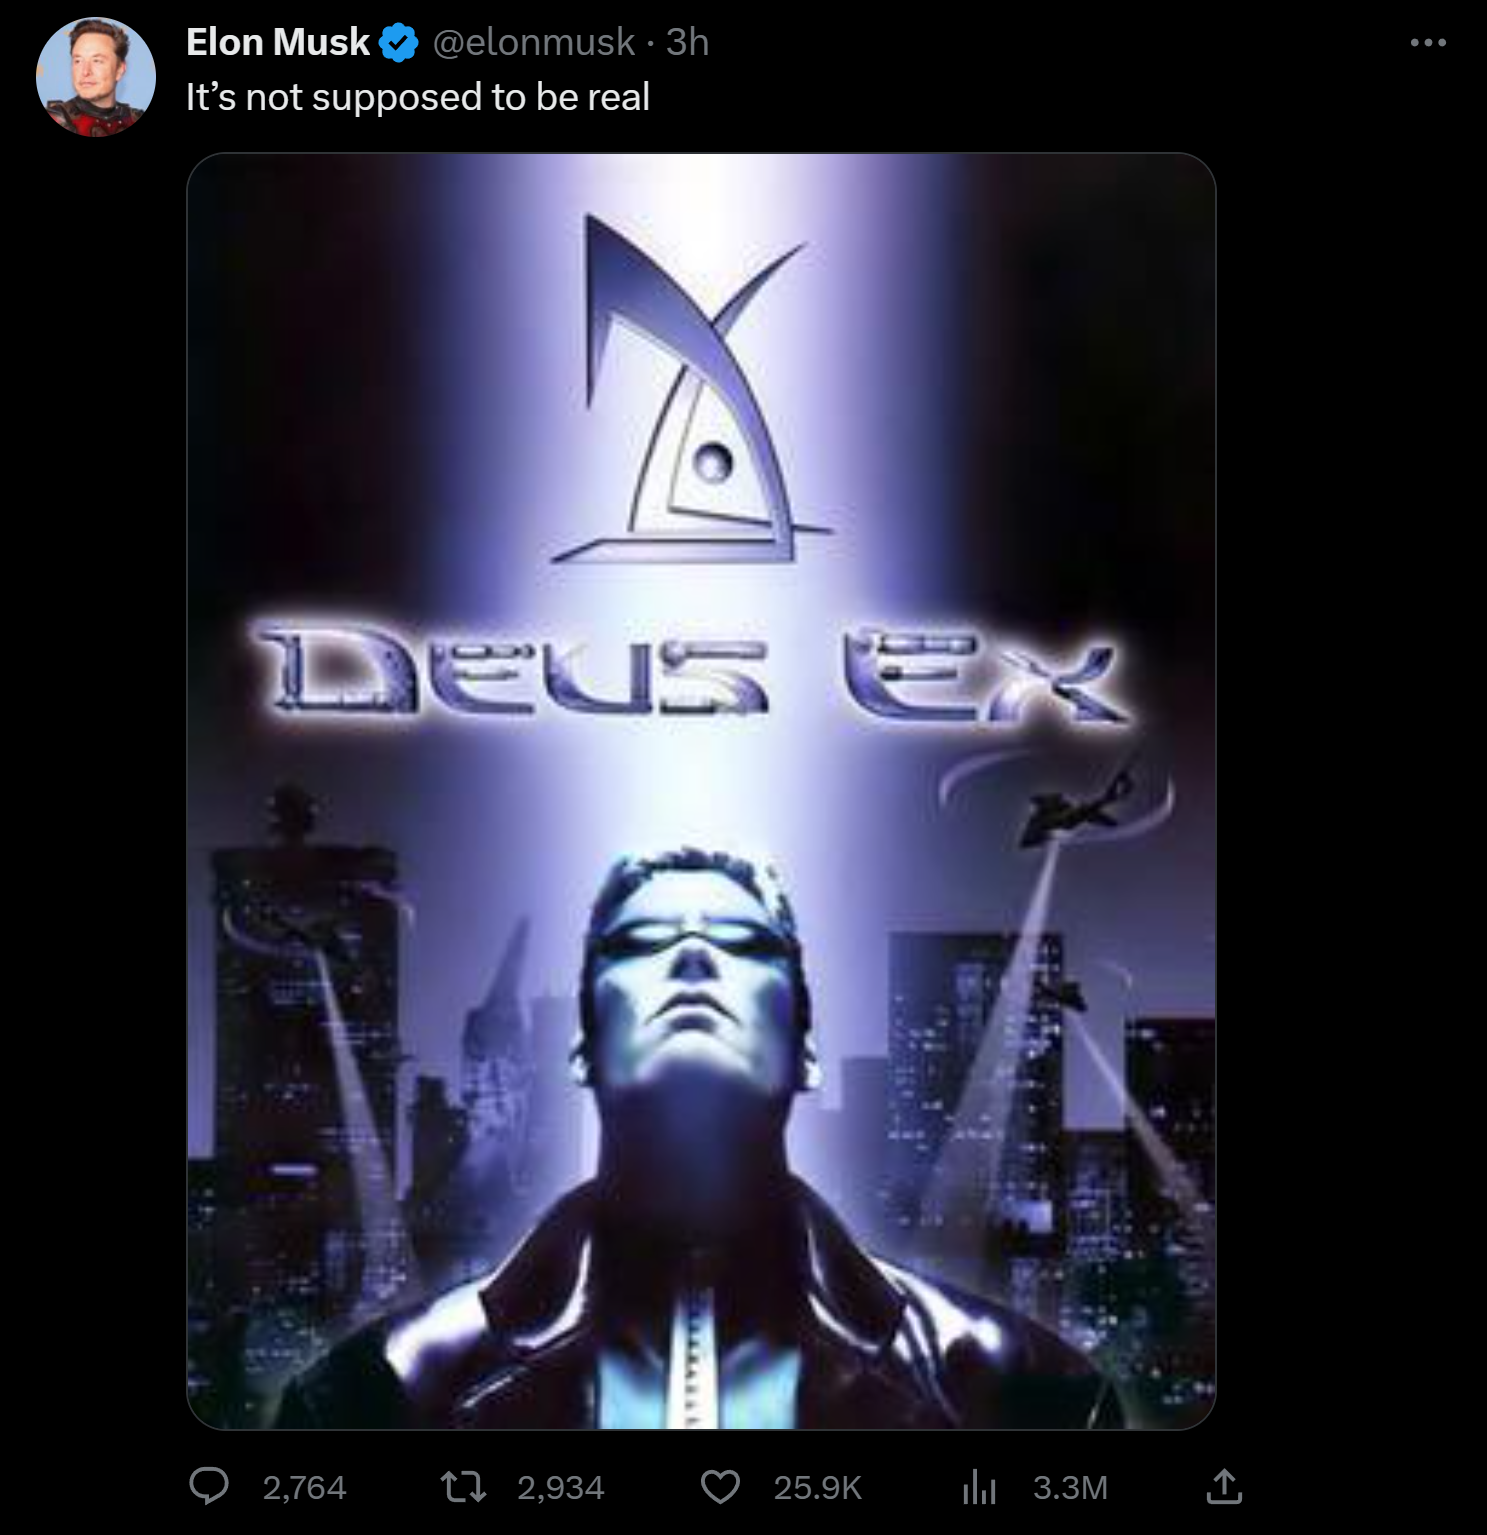This screenshot has height=1535, width=1487.
Task: Open the three-dot more options menu
Action: pyautogui.click(x=1428, y=42)
